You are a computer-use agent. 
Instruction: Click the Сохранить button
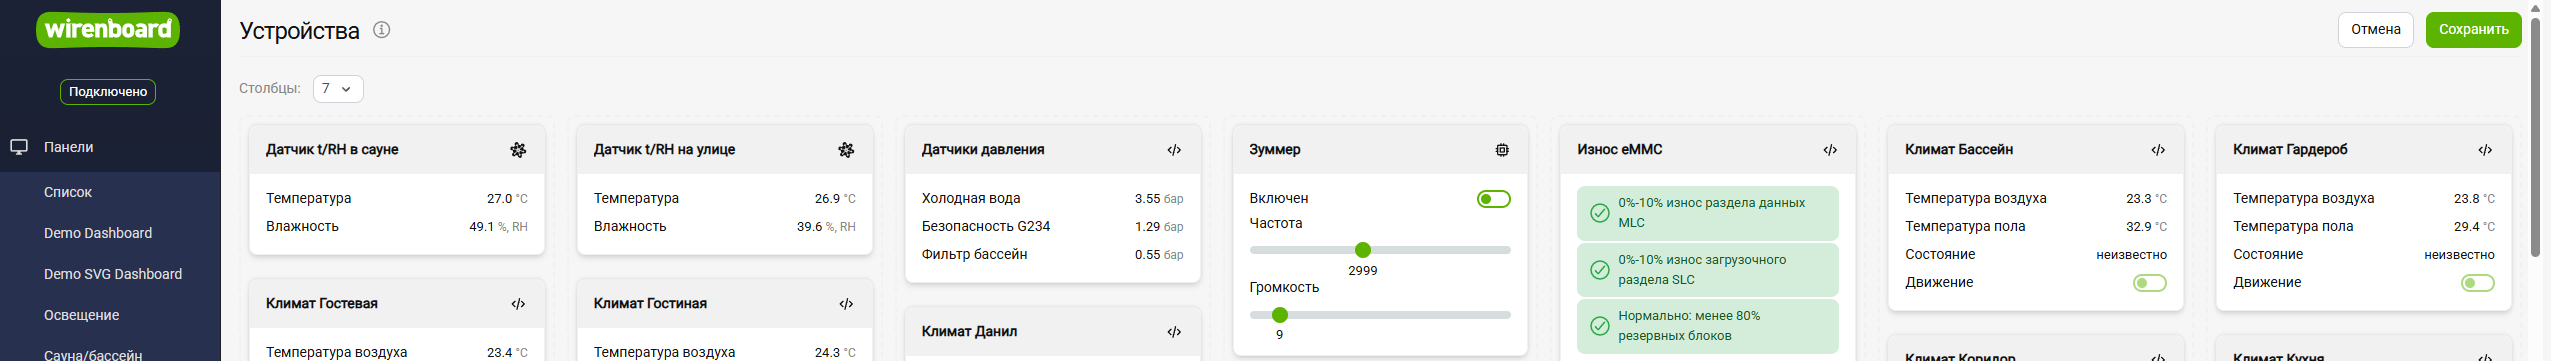2473,30
